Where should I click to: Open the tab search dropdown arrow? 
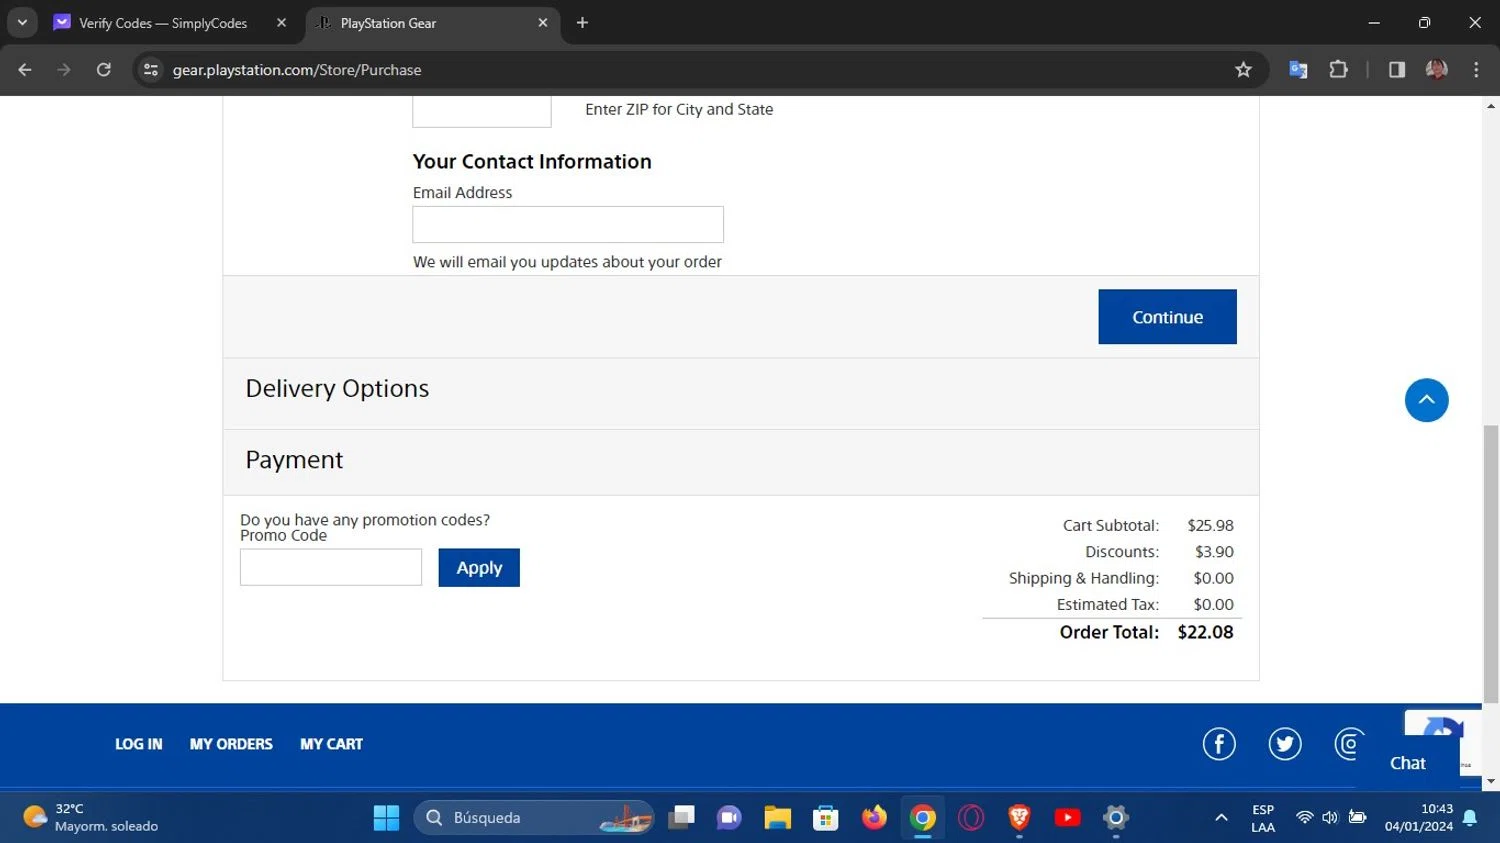tap(22, 23)
